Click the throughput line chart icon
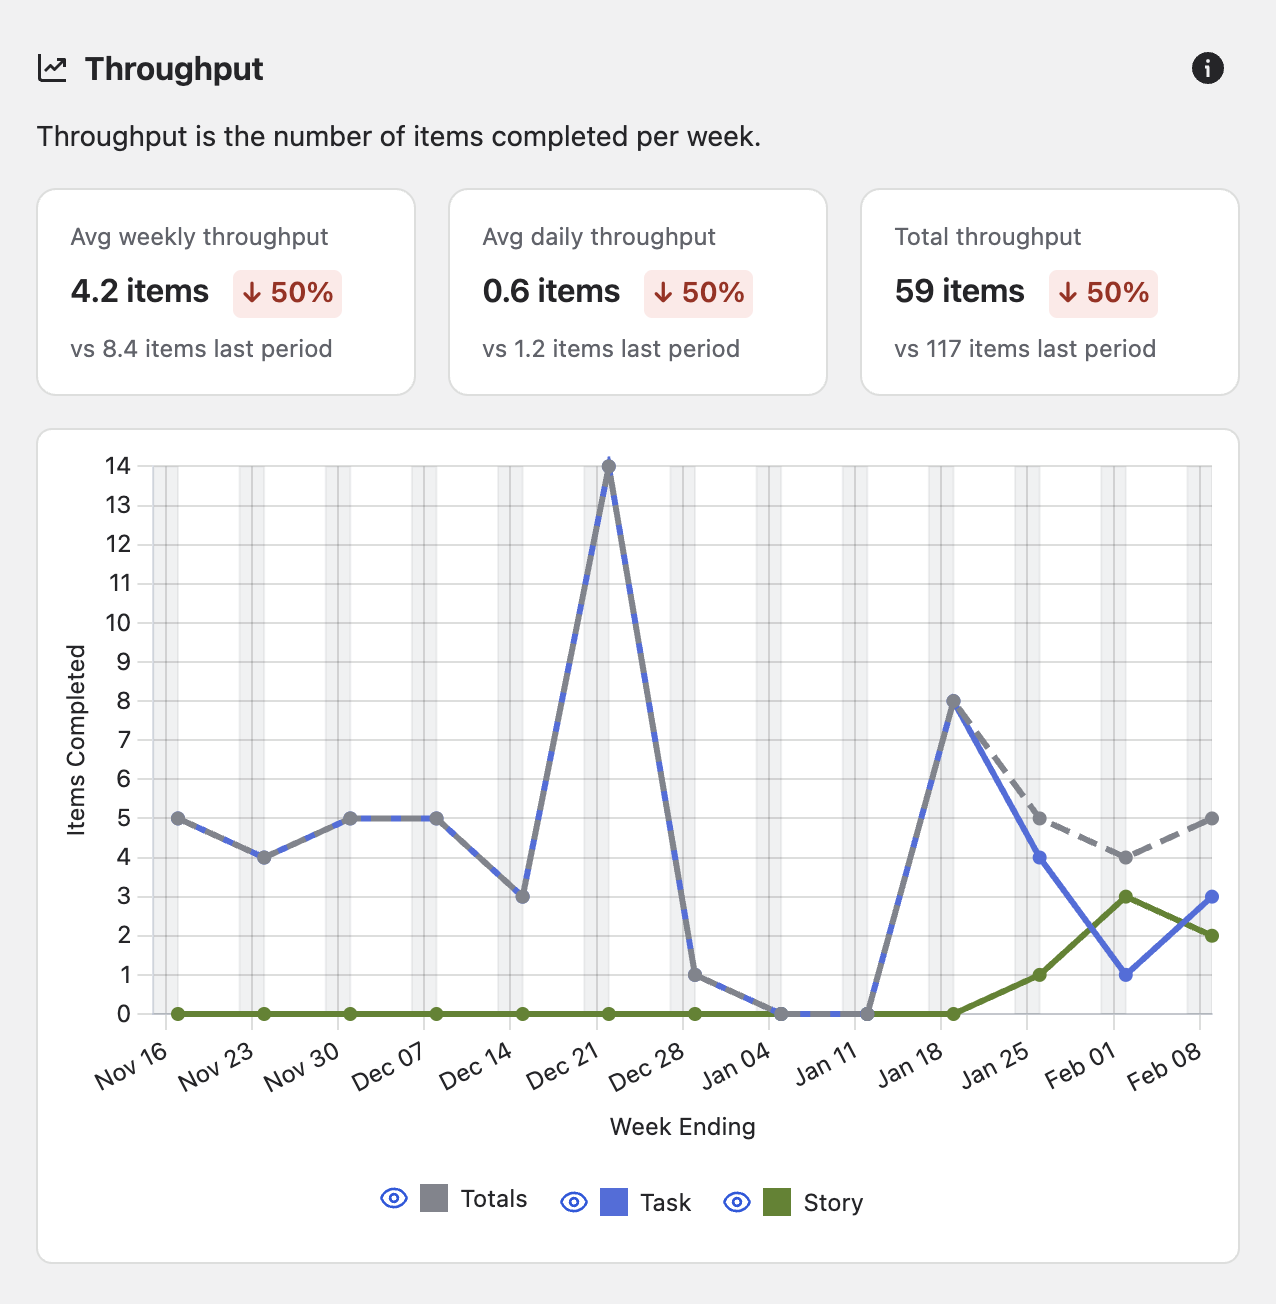Image resolution: width=1276 pixels, height=1304 pixels. click(x=52, y=68)
